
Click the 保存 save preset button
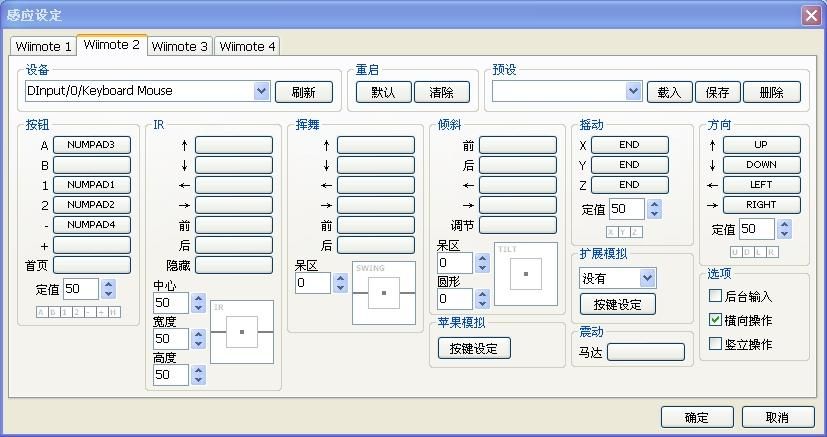tap(717, 92)
